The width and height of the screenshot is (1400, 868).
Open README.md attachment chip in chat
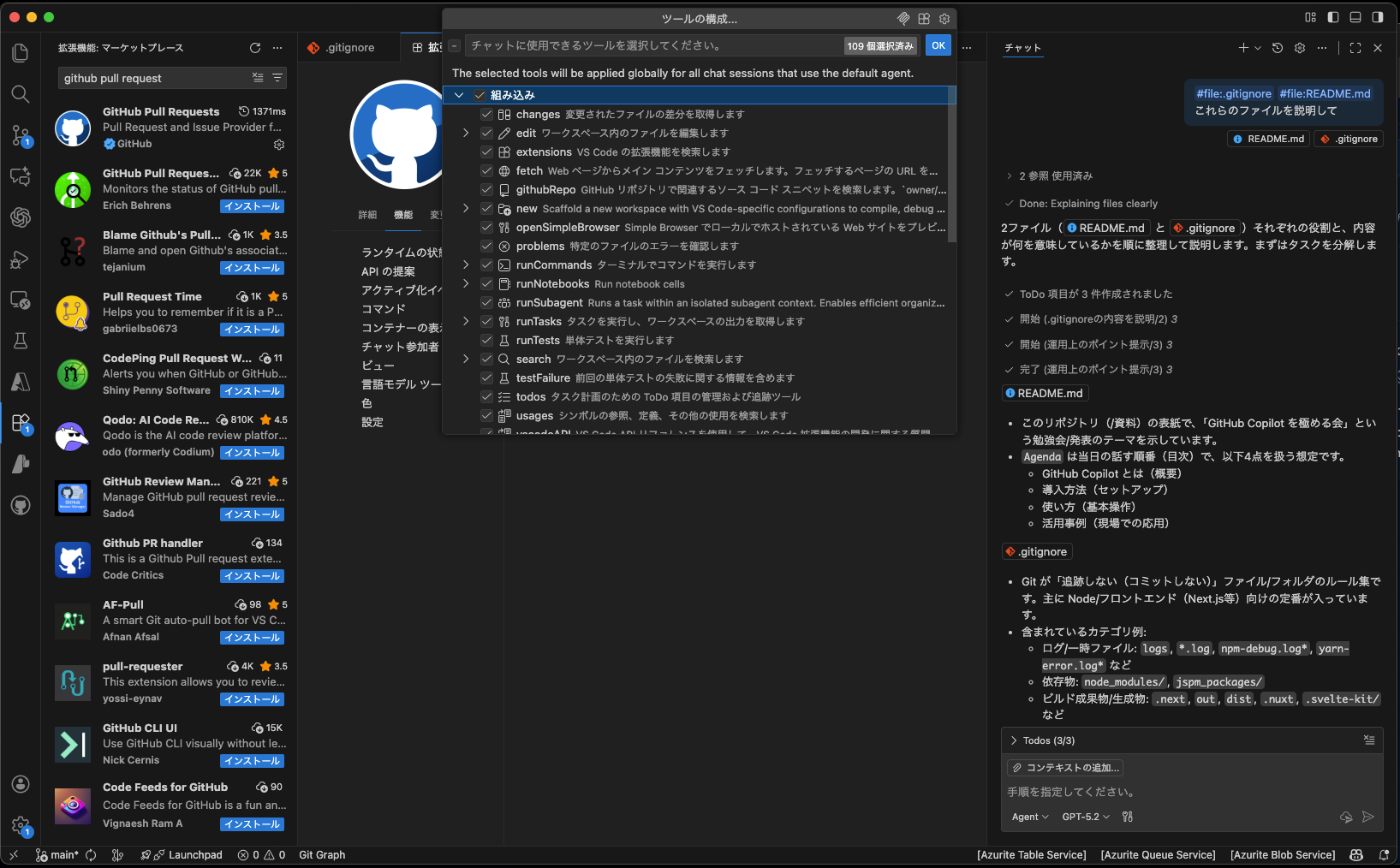coord(1268,139)
